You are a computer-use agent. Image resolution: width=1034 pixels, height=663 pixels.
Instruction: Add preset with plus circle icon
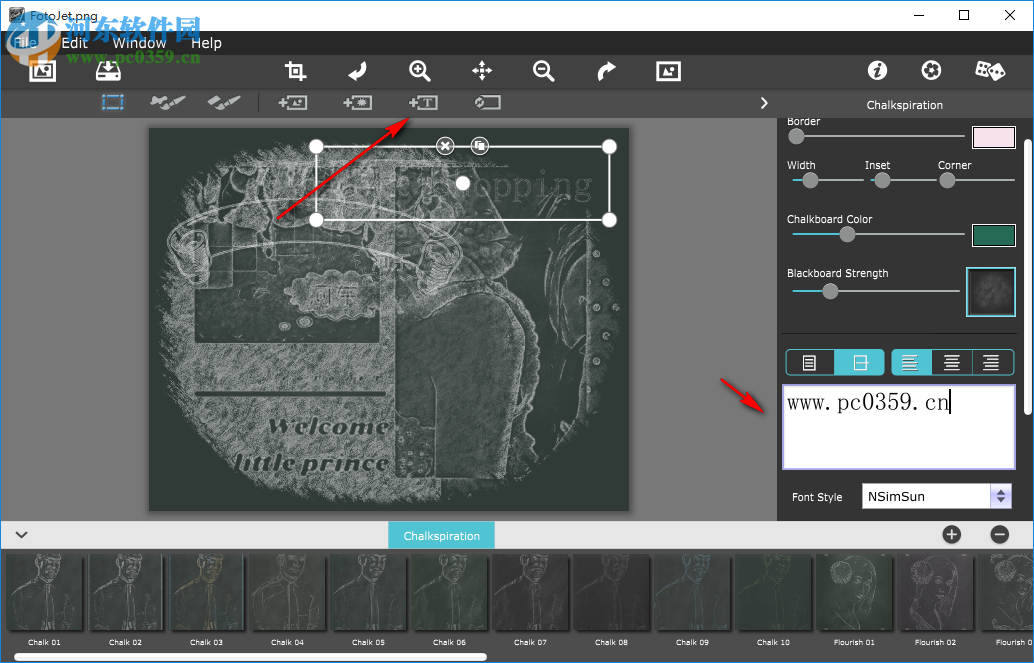tap(952, 534)
